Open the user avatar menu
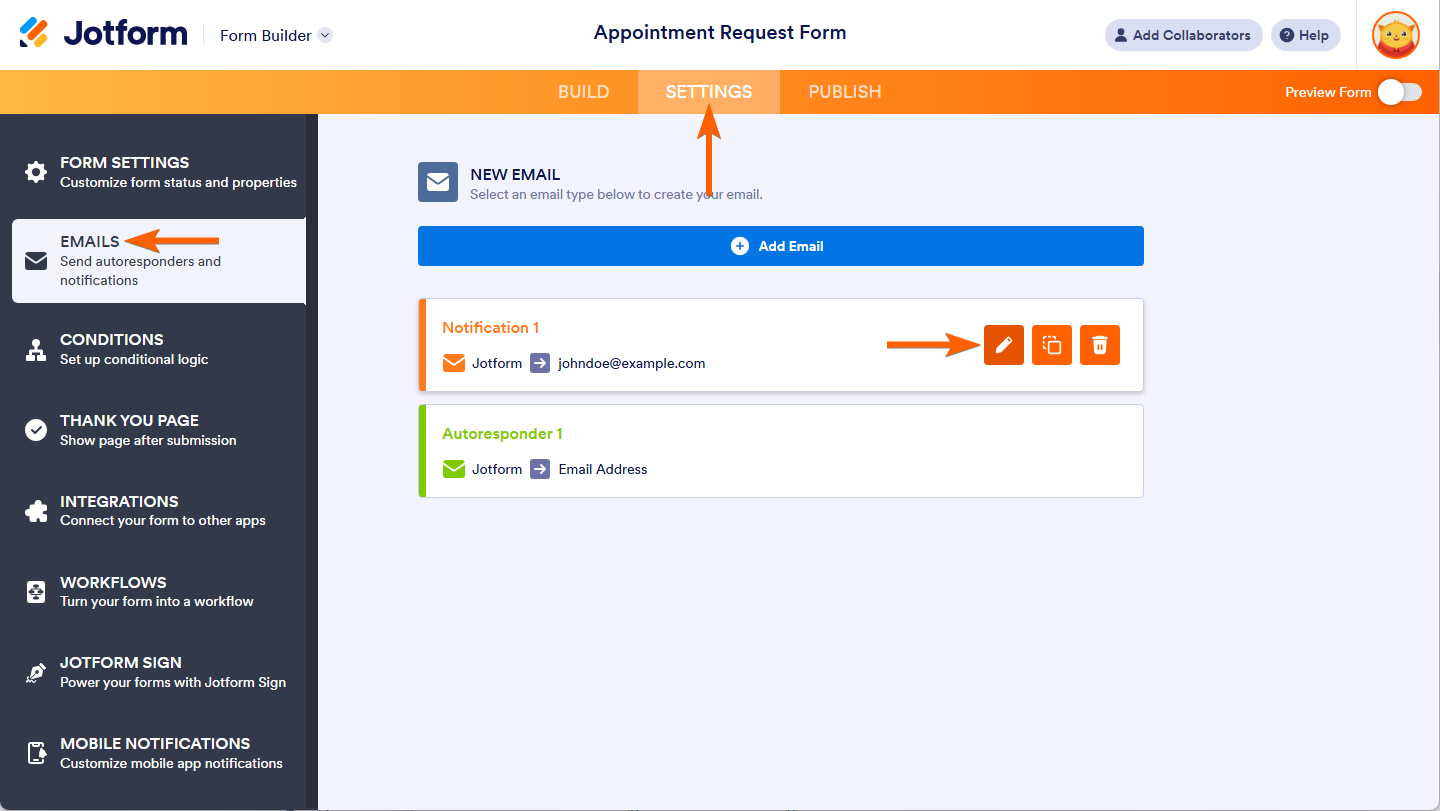Viewport: 1440px width, 811px height. (x=1396, y=35)
